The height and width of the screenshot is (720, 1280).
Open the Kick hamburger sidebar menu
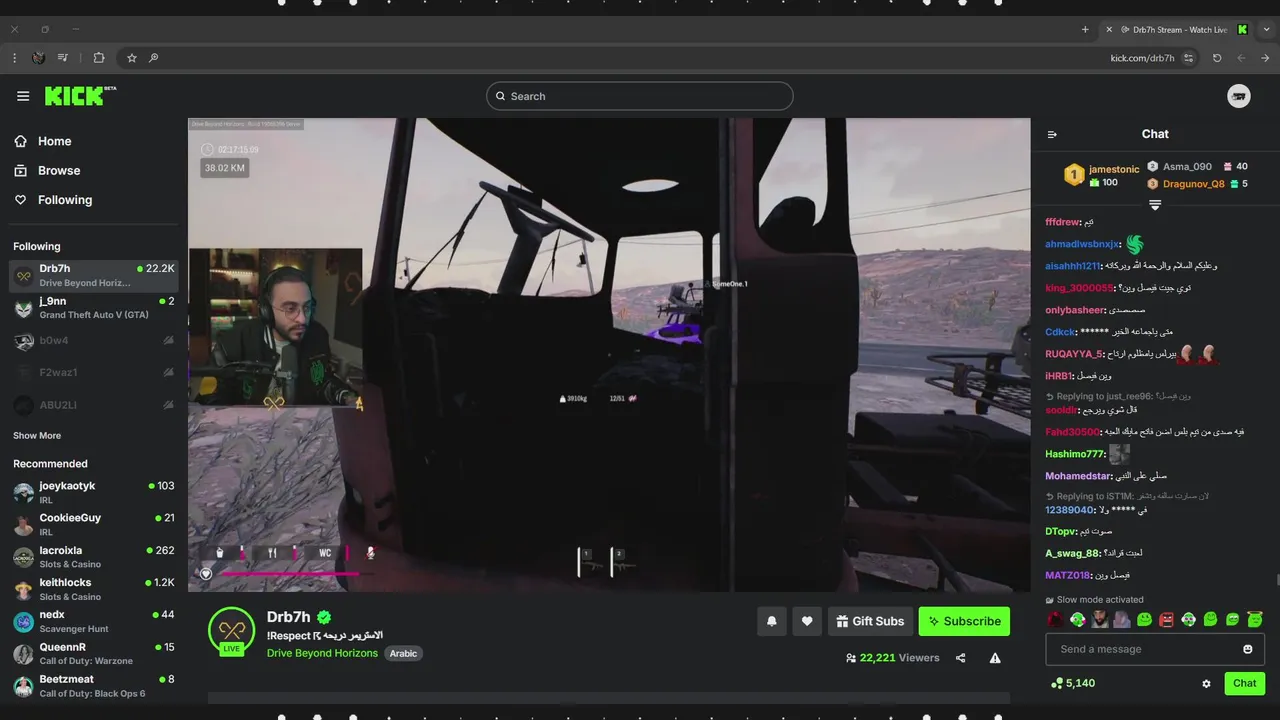coord(23,96)
